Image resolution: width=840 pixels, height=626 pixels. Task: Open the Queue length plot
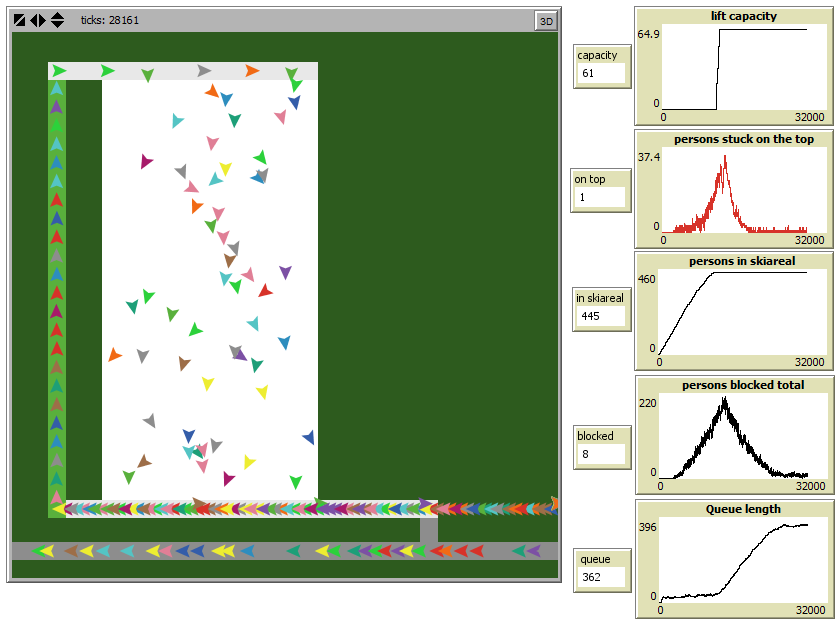(734, 558)
